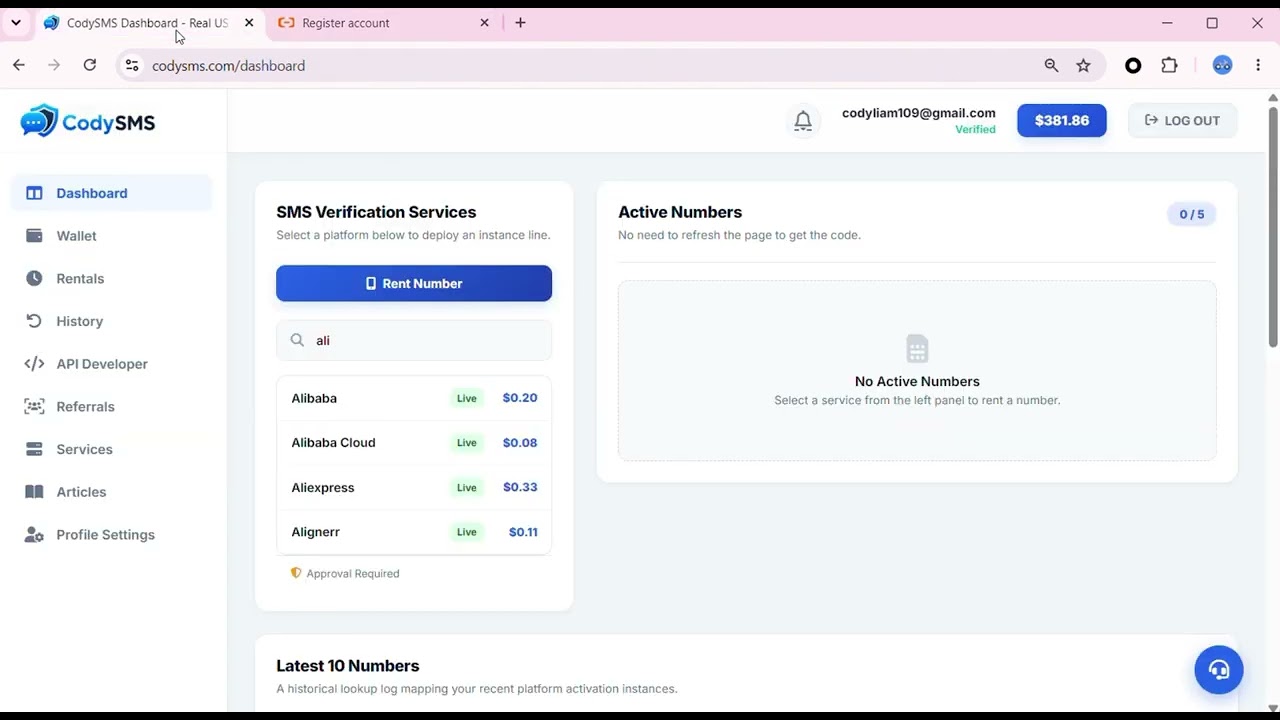Click the browser address bar URL

pos(228,66)
